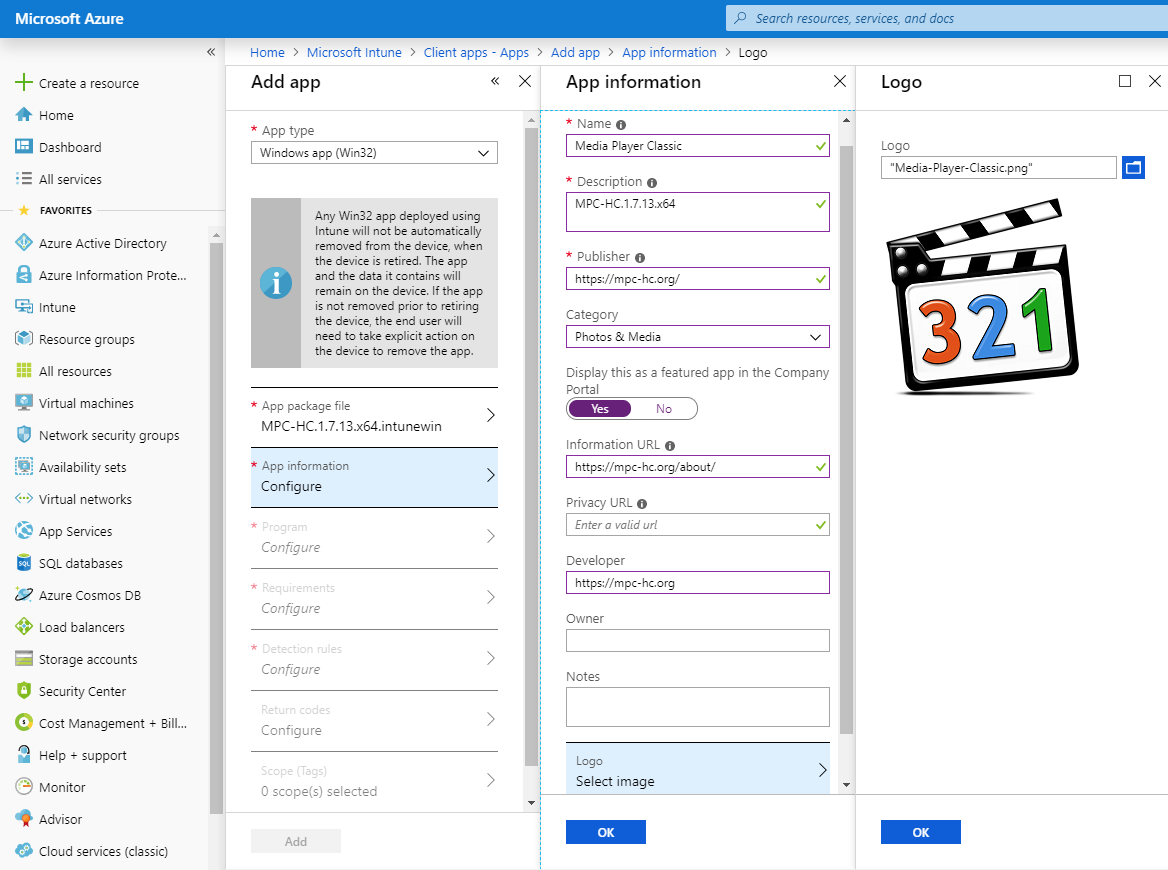Open Network security groups shield icon
Screen dimensions: 1168x870
pos(24,435)
